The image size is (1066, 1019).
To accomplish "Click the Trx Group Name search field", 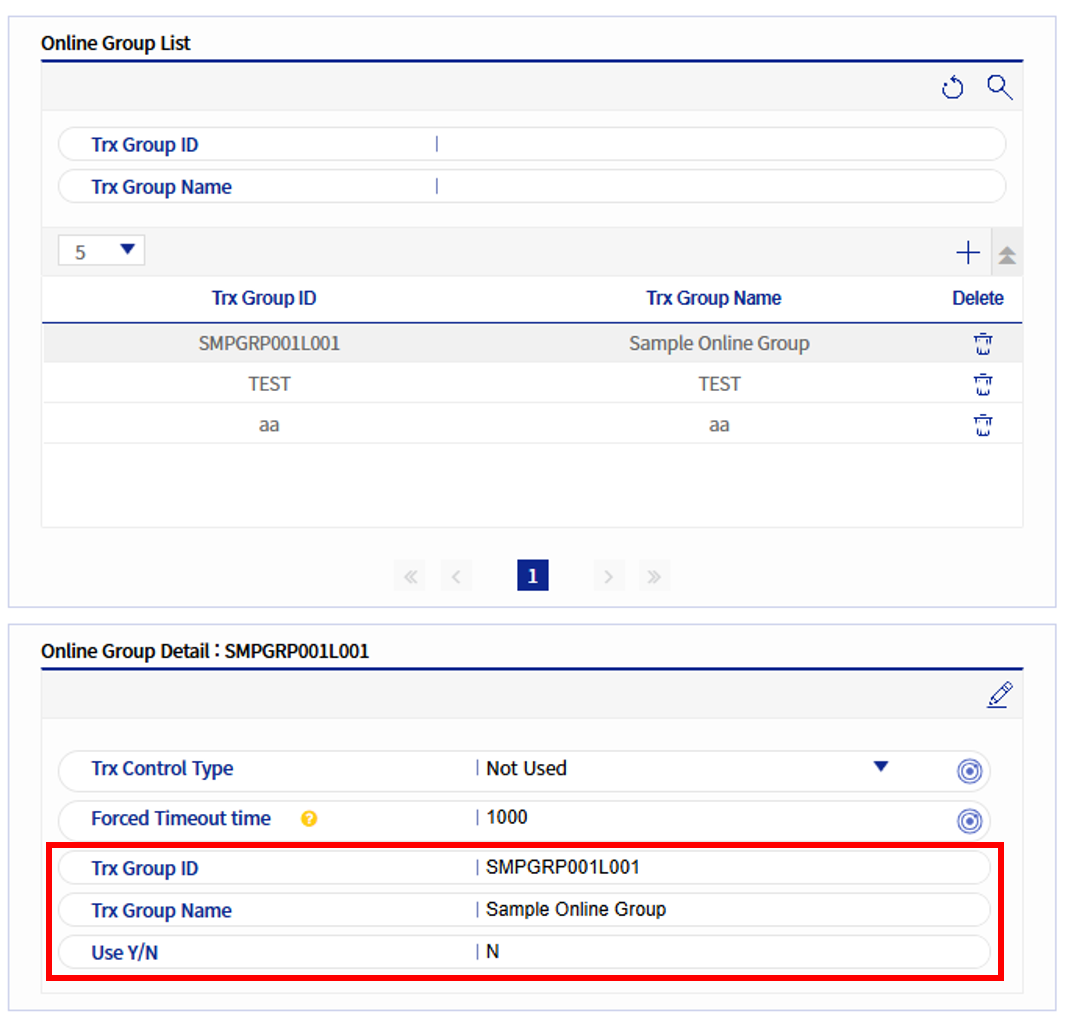I will (x=718, y=187).
